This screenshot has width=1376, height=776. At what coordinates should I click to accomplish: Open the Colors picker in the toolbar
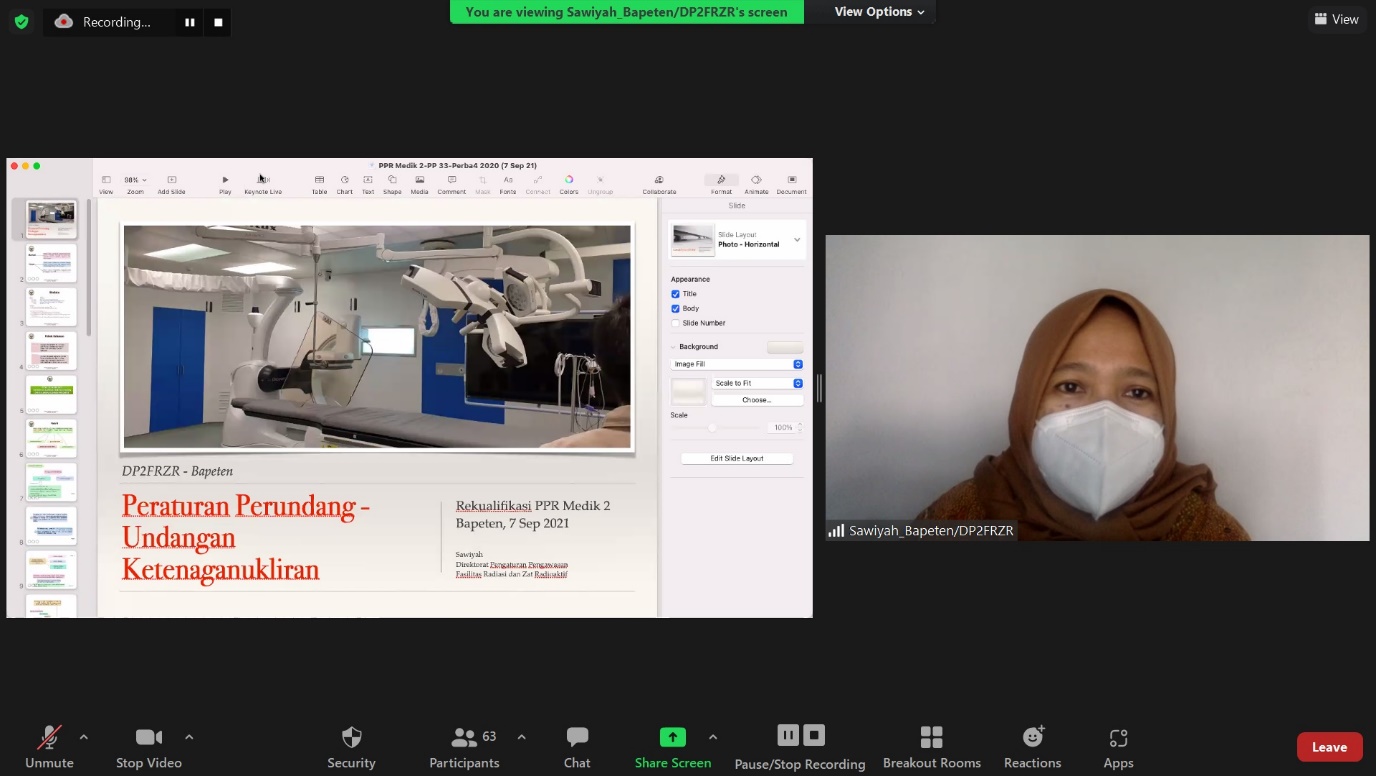pyautogui.click(x=568, y=184)
